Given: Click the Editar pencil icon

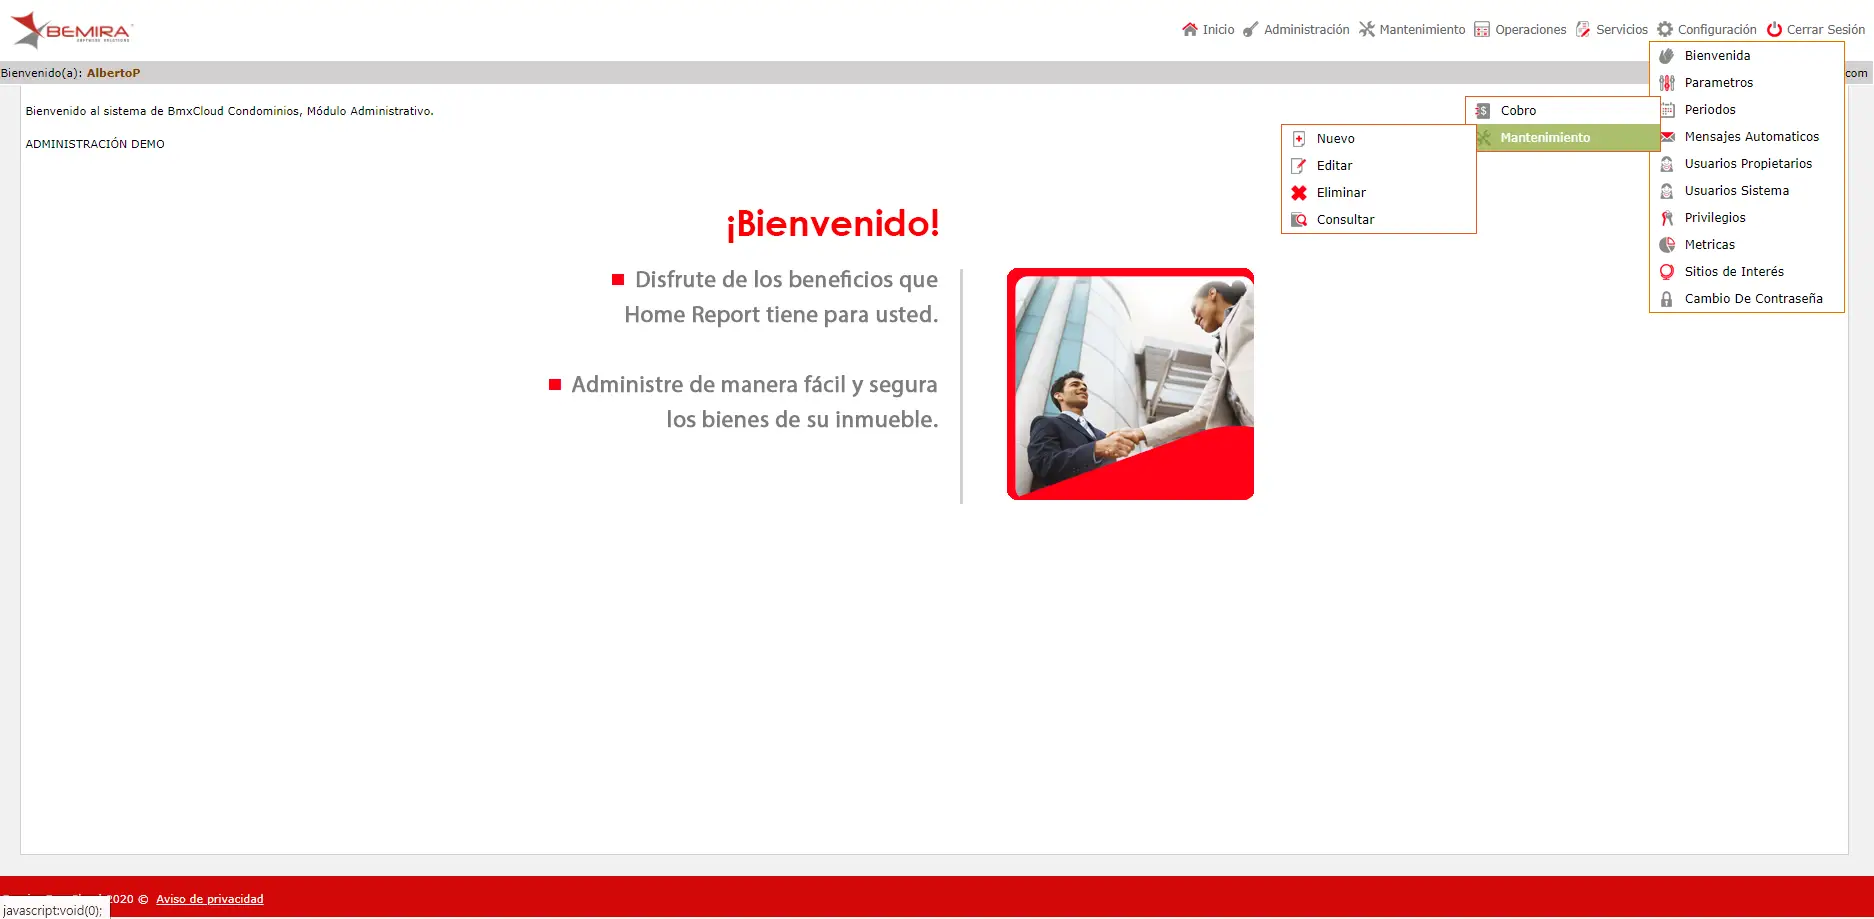Looking at the screenshot, I should tap(1299, 166).
